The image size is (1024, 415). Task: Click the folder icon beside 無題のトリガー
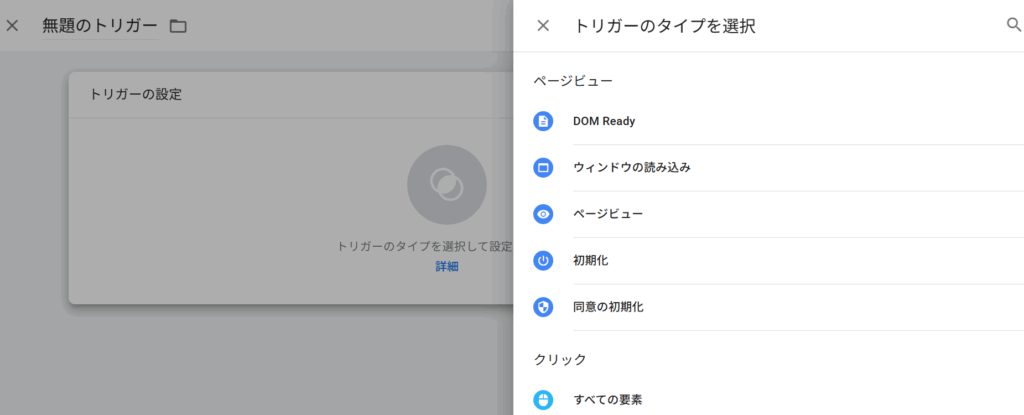[x=178, y=26]
